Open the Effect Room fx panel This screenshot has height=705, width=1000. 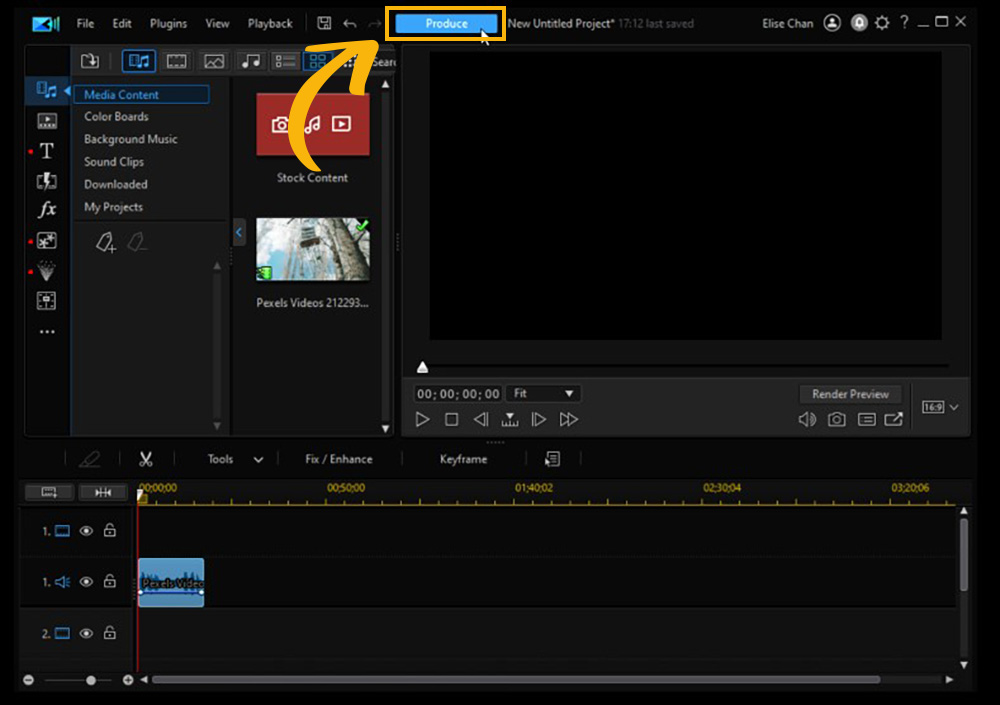[x=46, y=210]
